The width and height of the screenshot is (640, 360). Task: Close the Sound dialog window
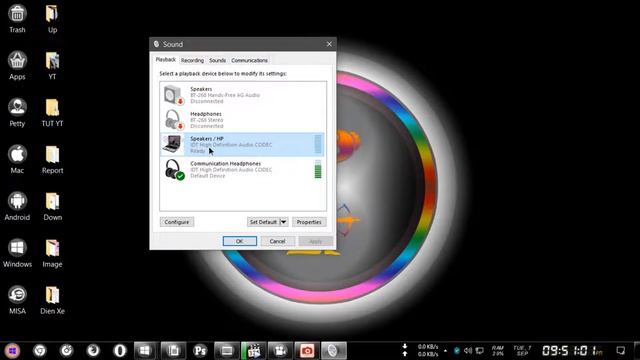click(x=329, y=44)
